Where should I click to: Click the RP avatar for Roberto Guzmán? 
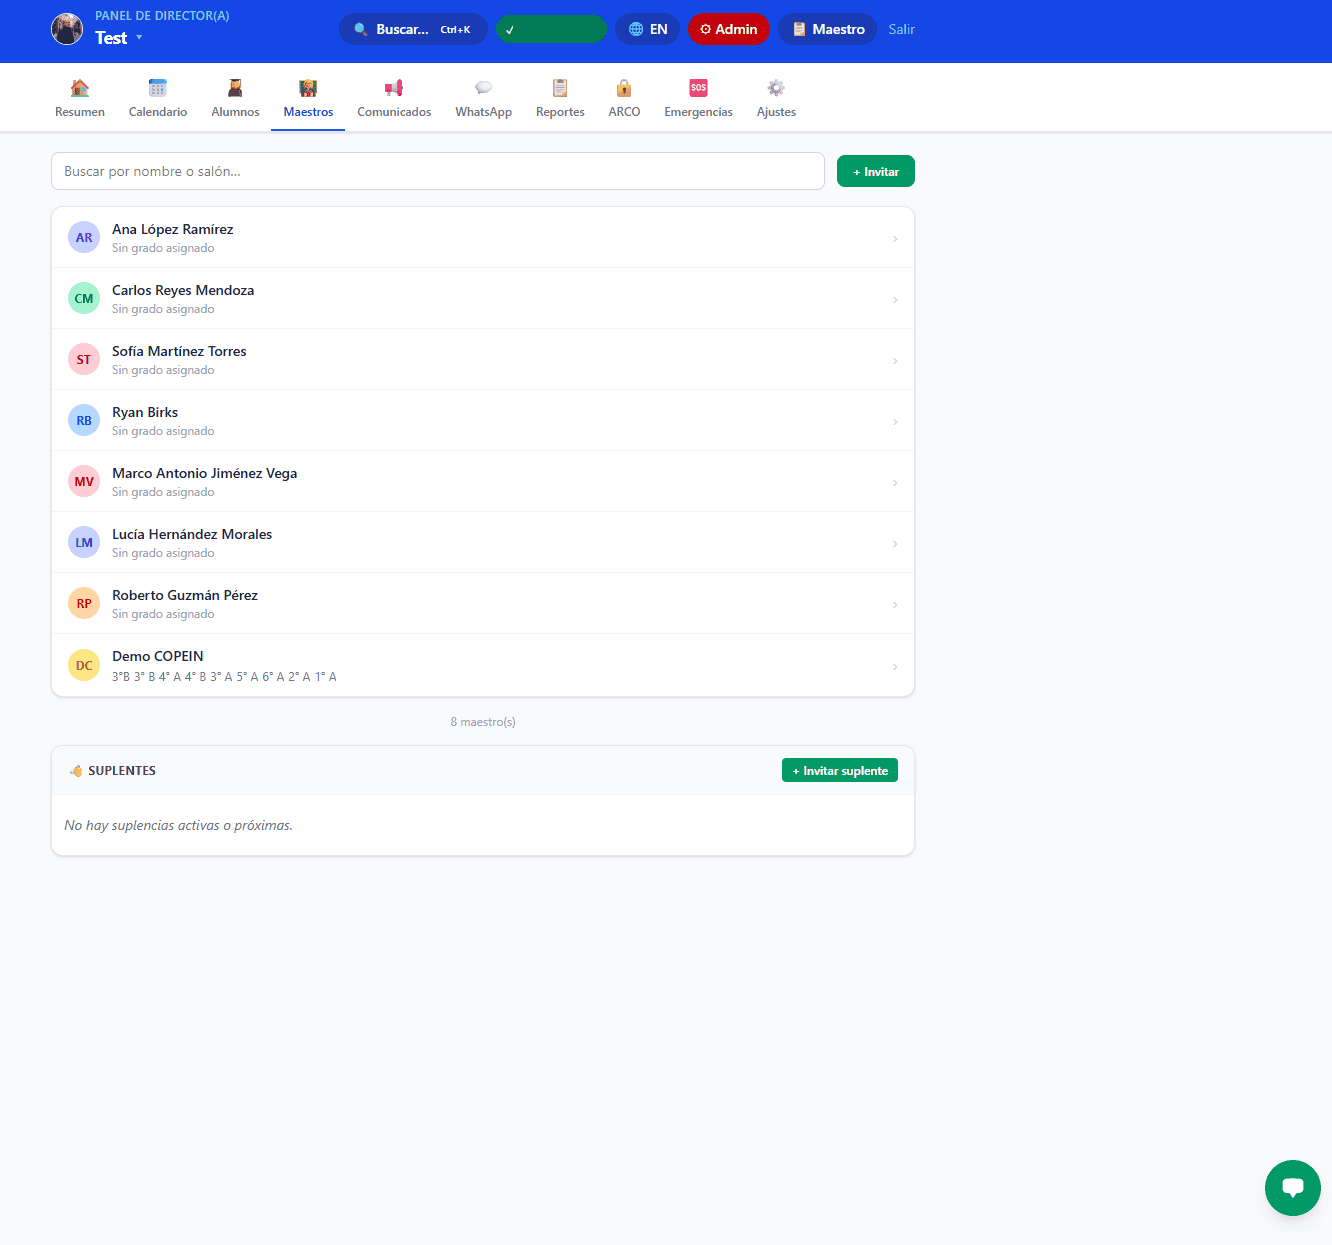click(84, 603)
